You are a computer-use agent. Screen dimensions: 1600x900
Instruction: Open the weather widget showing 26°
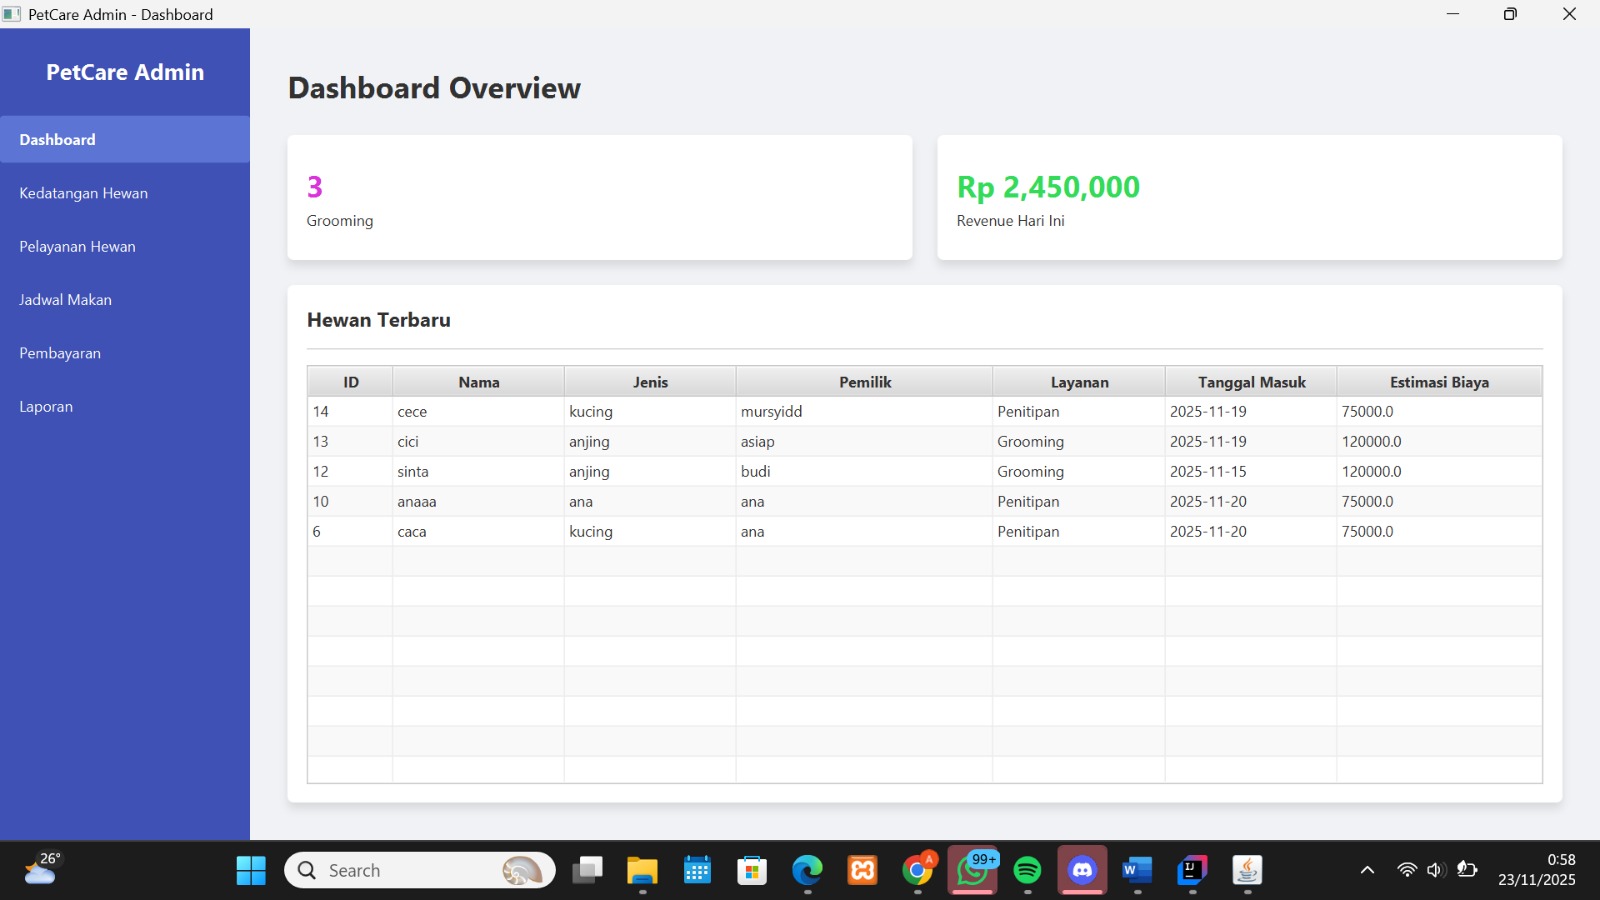42,869
